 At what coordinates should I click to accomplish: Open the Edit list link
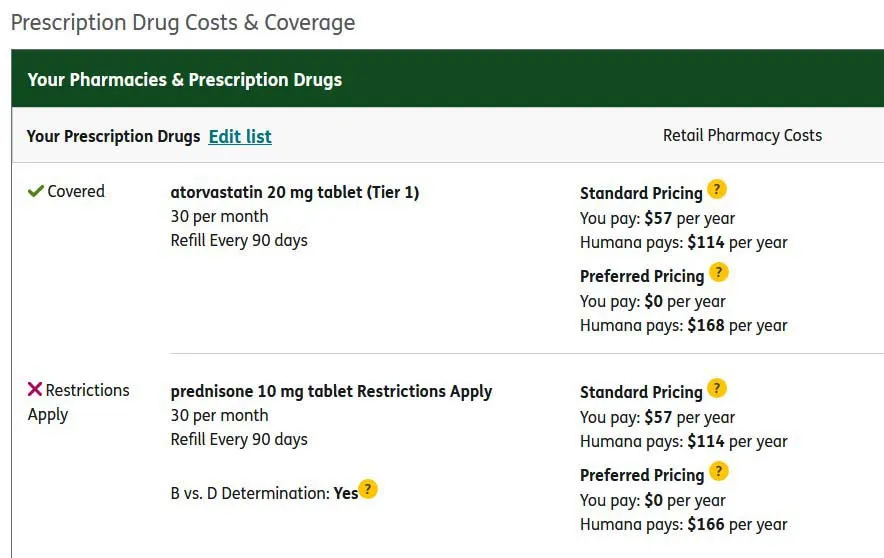pyautogui.click(x=240, y=136)
